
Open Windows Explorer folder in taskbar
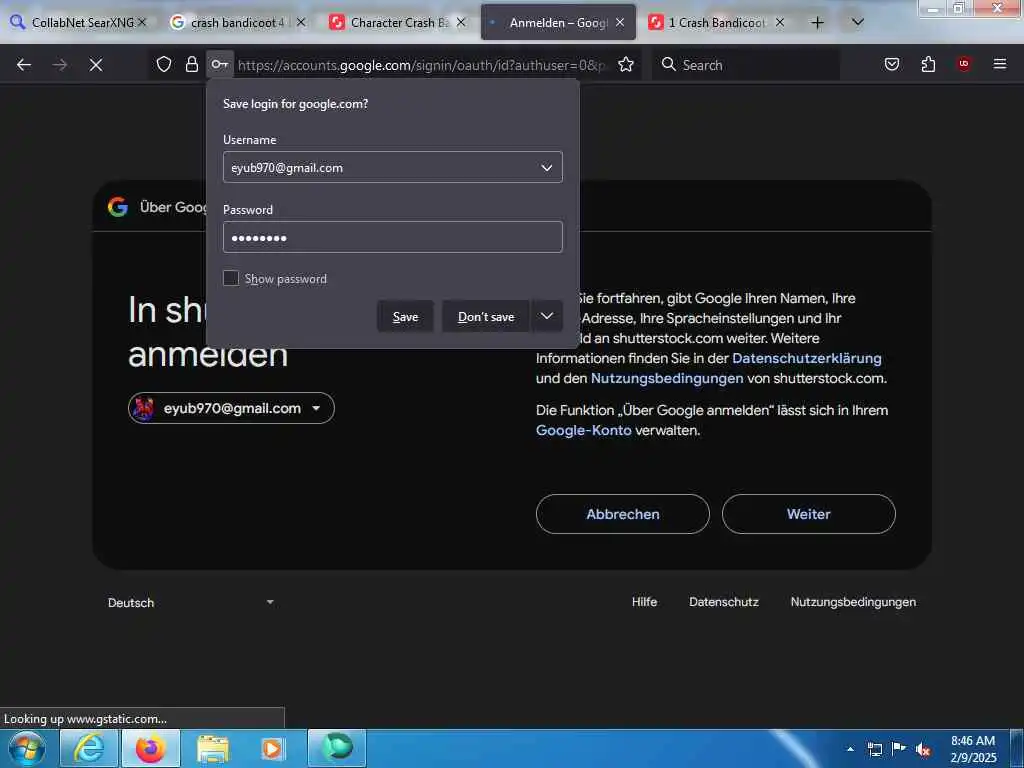point(212,748)
